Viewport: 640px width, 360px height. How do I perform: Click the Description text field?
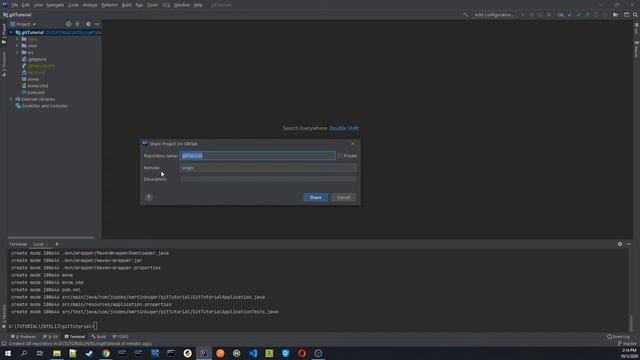(268, 179)
